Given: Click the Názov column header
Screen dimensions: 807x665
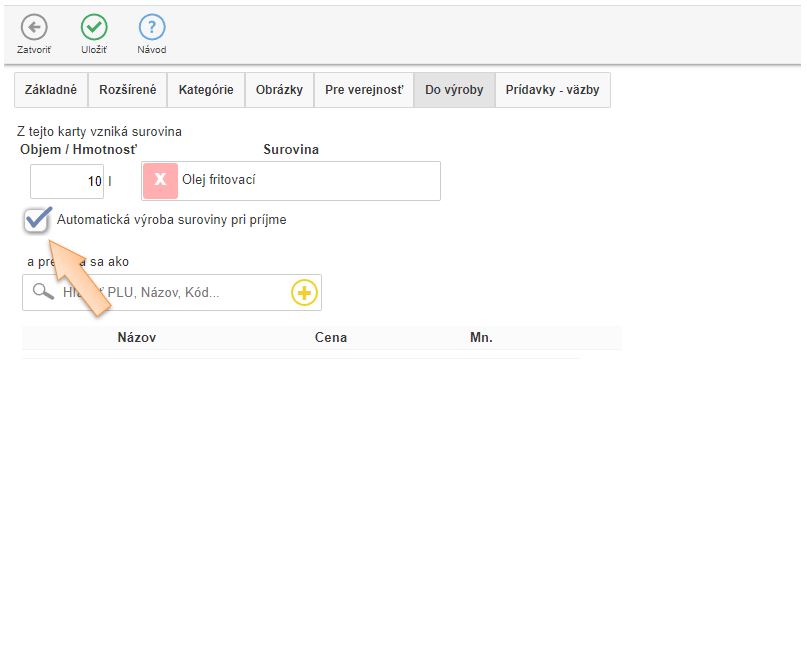Looking at the screenshot, I should click(136, 337).
